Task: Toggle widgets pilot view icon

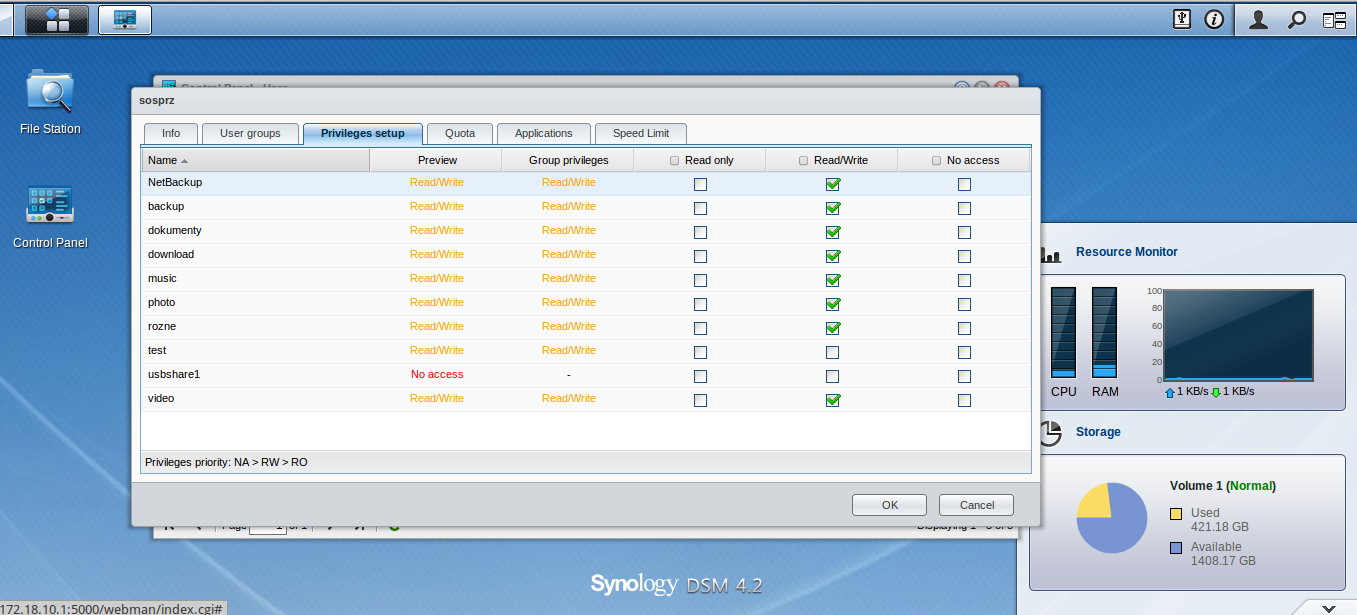Action: coord(1334,19)
